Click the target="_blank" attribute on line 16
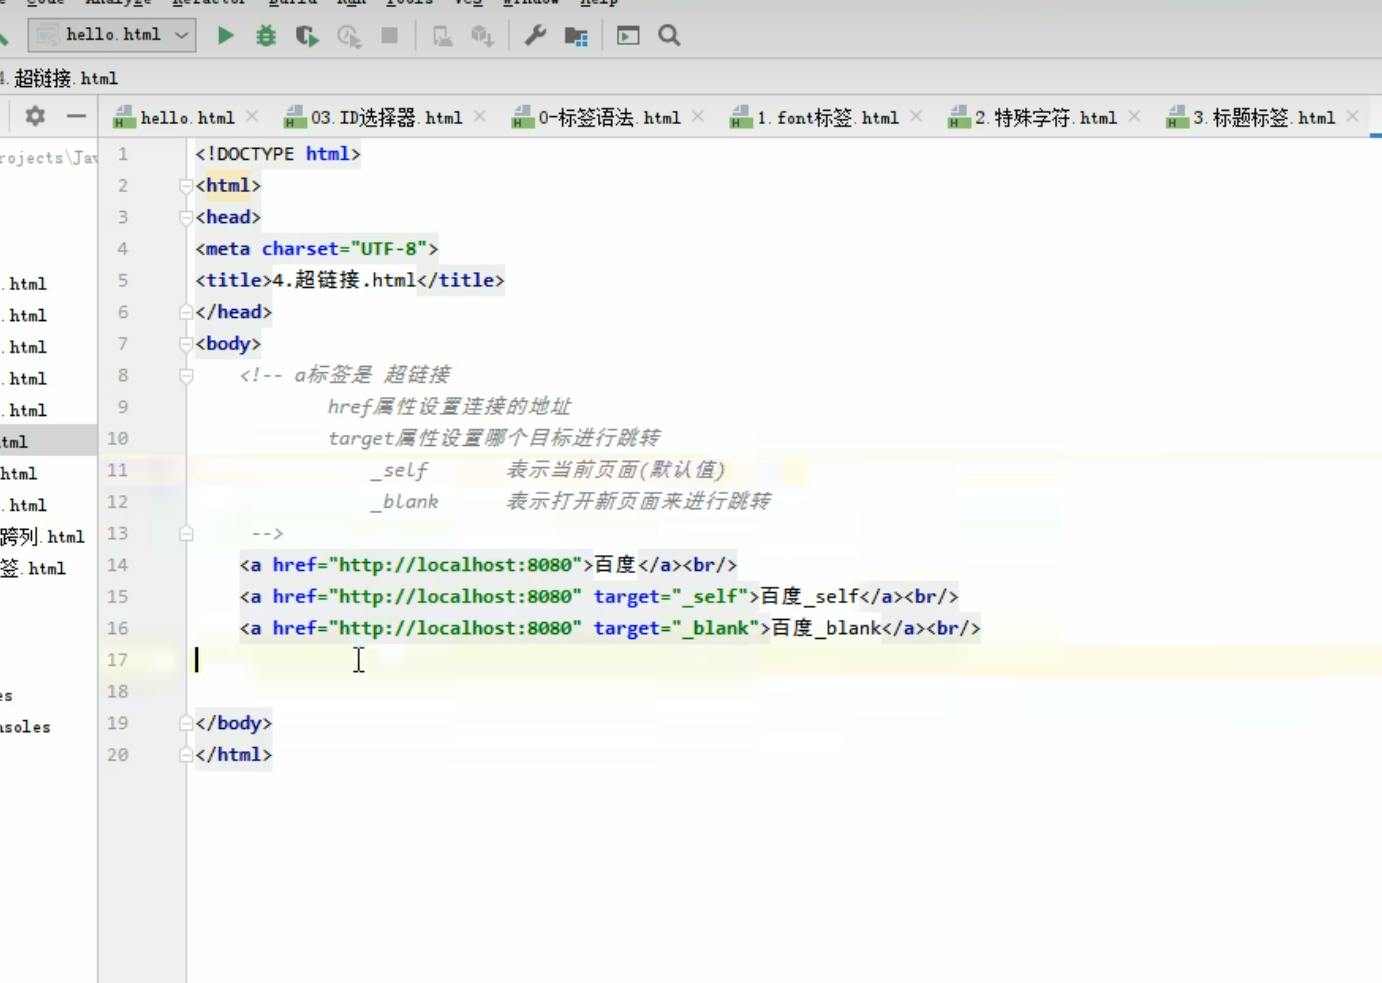1382x983 pixels. point(677,628)
